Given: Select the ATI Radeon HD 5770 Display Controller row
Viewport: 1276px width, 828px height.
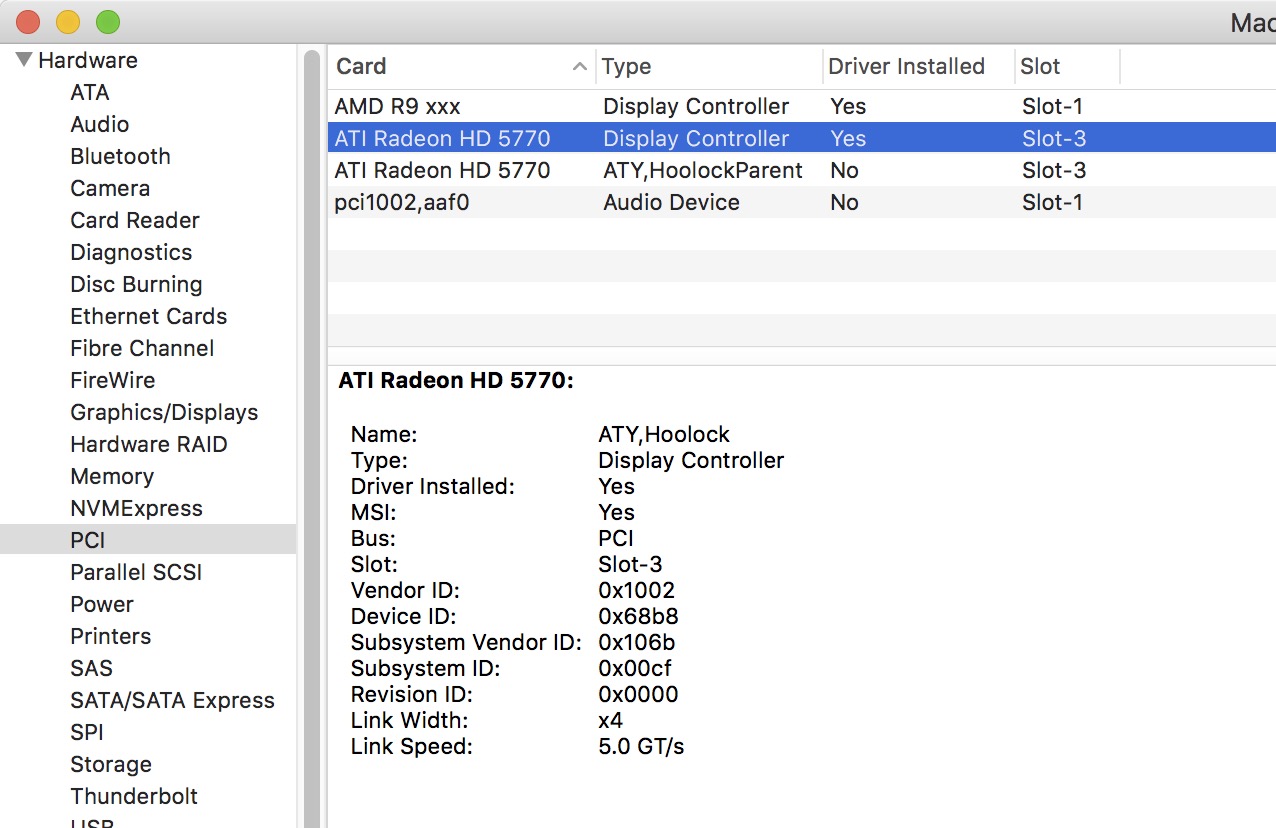Looking at the screenshot, I should (802, 138).
